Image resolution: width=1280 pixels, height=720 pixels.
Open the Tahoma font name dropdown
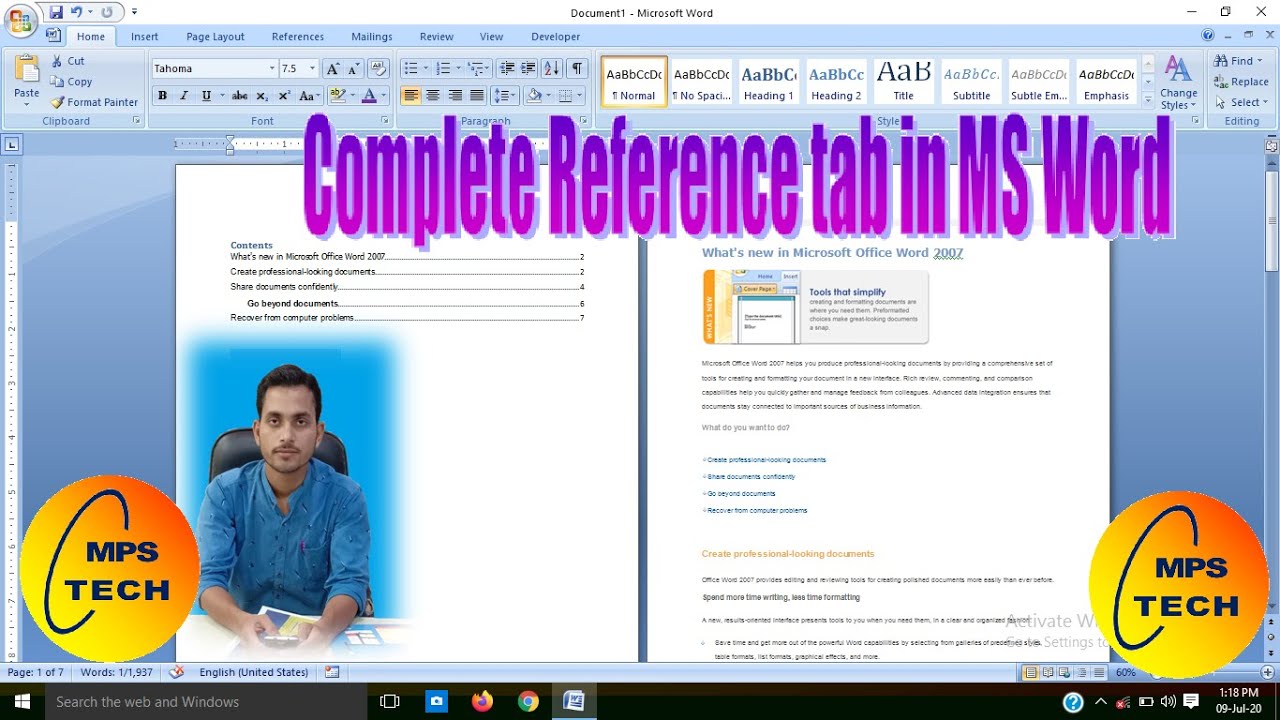272,69
